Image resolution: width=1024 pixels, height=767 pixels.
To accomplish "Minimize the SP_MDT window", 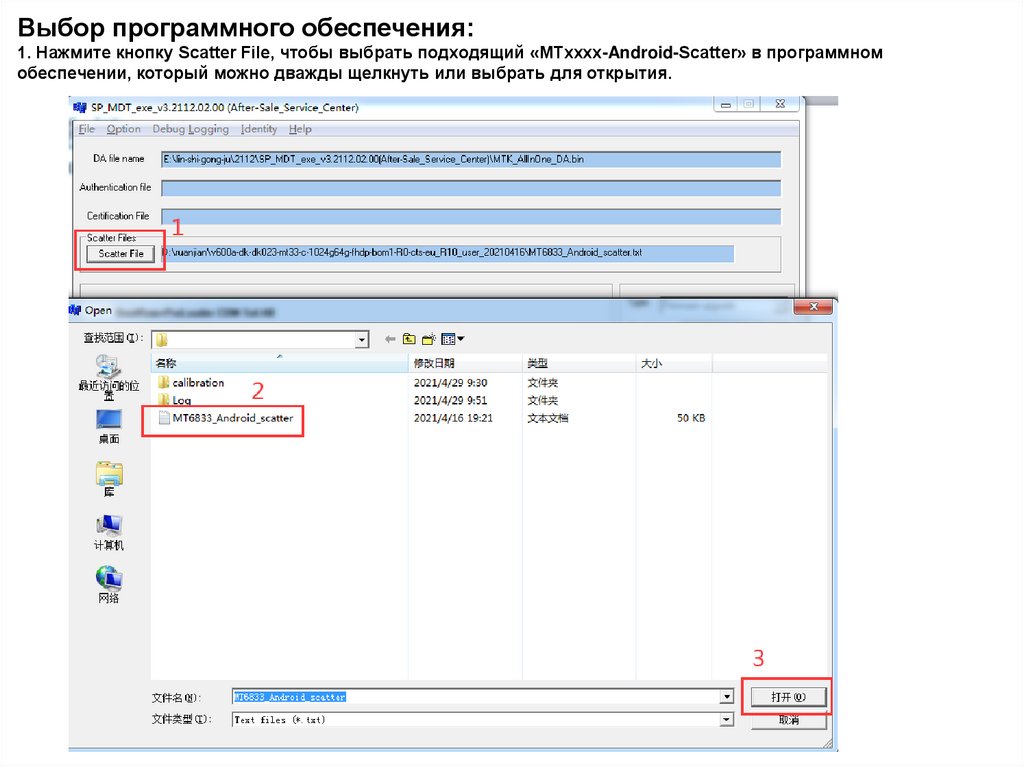I will pos(726,105).
